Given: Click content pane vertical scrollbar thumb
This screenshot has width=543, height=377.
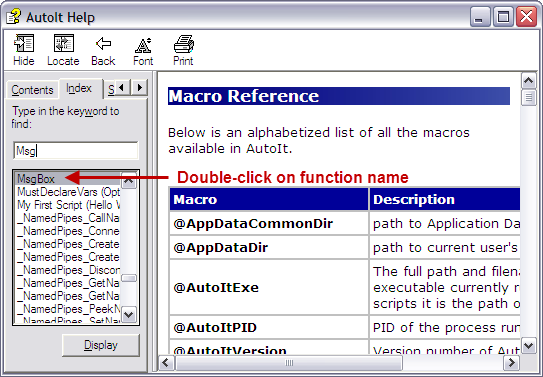Looking at the screenshot, I should point(528,98).
